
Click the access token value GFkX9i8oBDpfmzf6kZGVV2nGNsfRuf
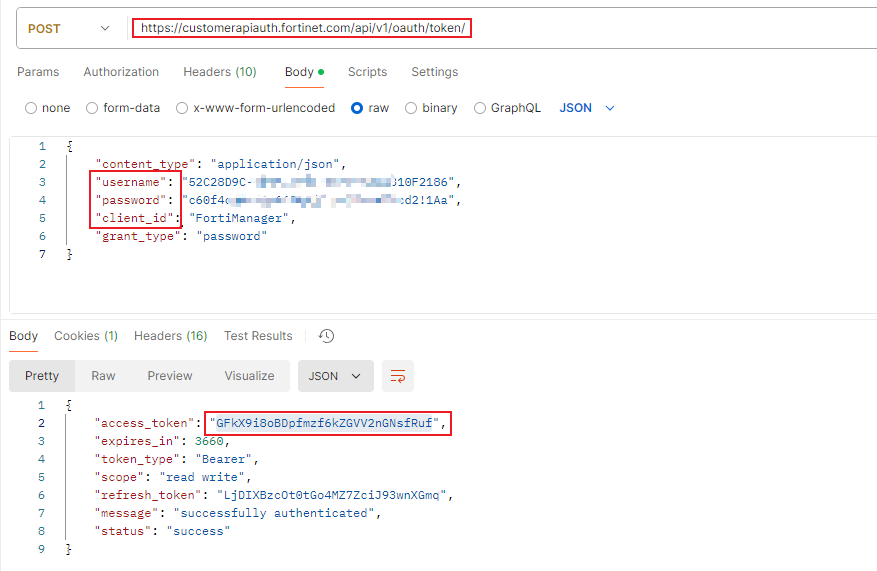(324, 423)
